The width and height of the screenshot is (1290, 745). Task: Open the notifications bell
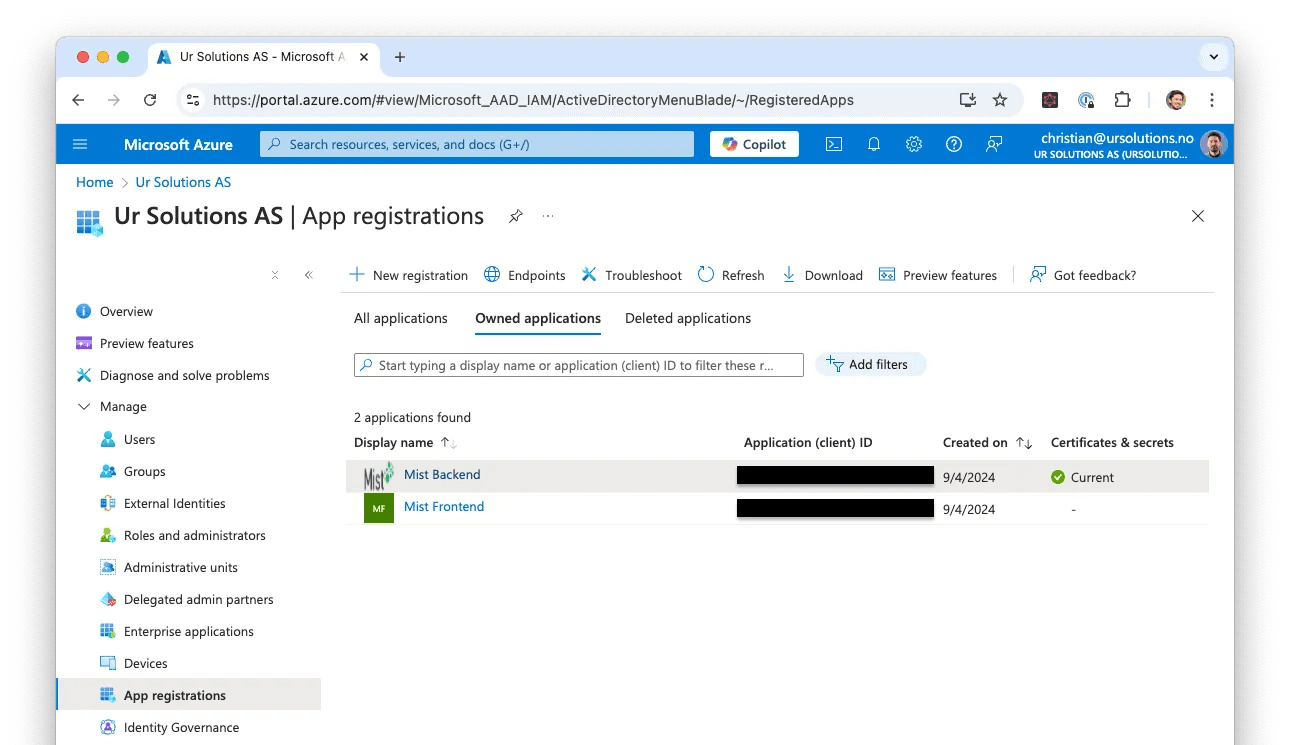pos(874,144)
